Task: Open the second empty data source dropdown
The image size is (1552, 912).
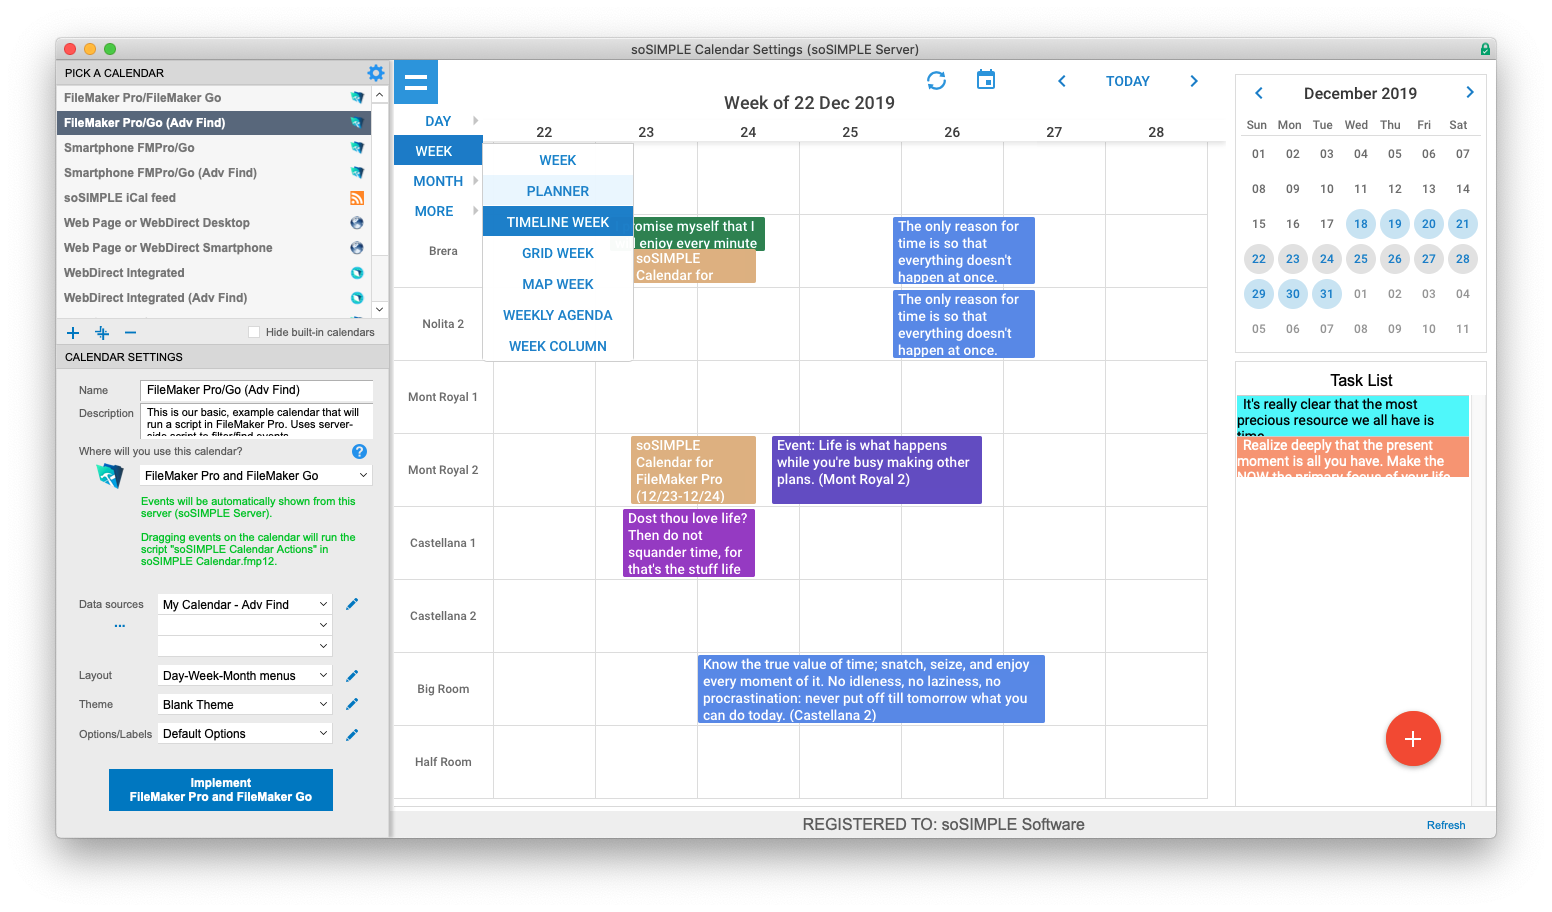Action: coord(245,625)
